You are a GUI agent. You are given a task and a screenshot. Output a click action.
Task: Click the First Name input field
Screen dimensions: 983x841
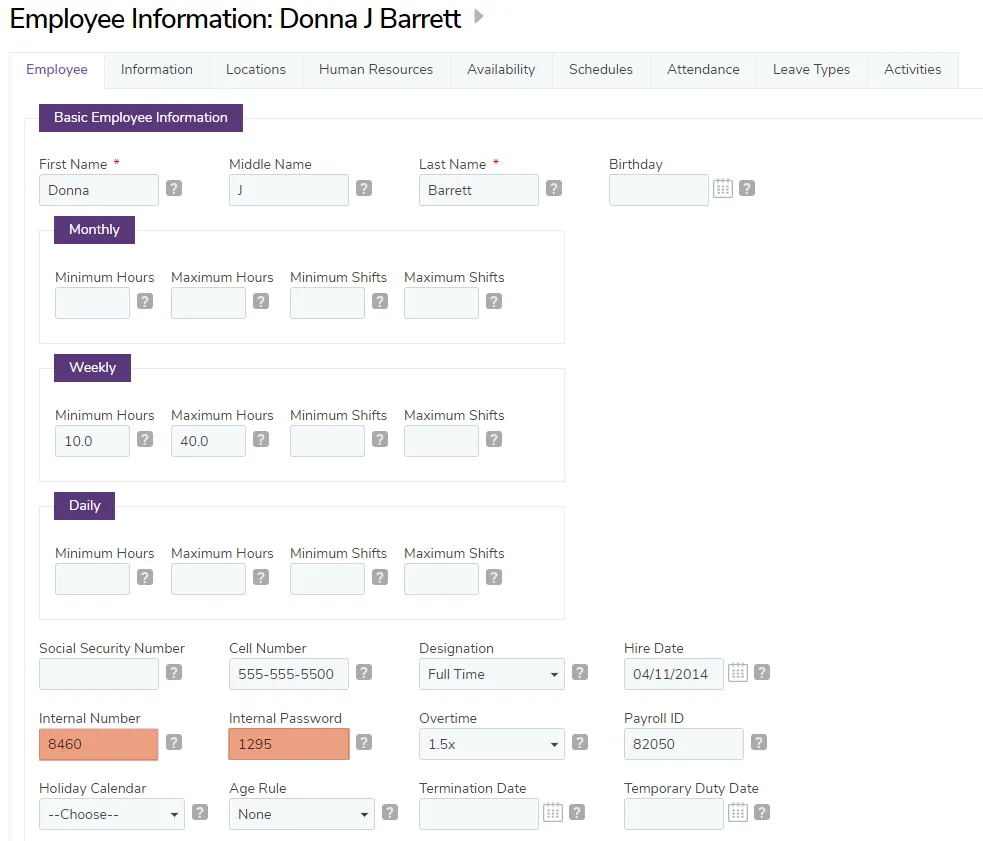98,190
